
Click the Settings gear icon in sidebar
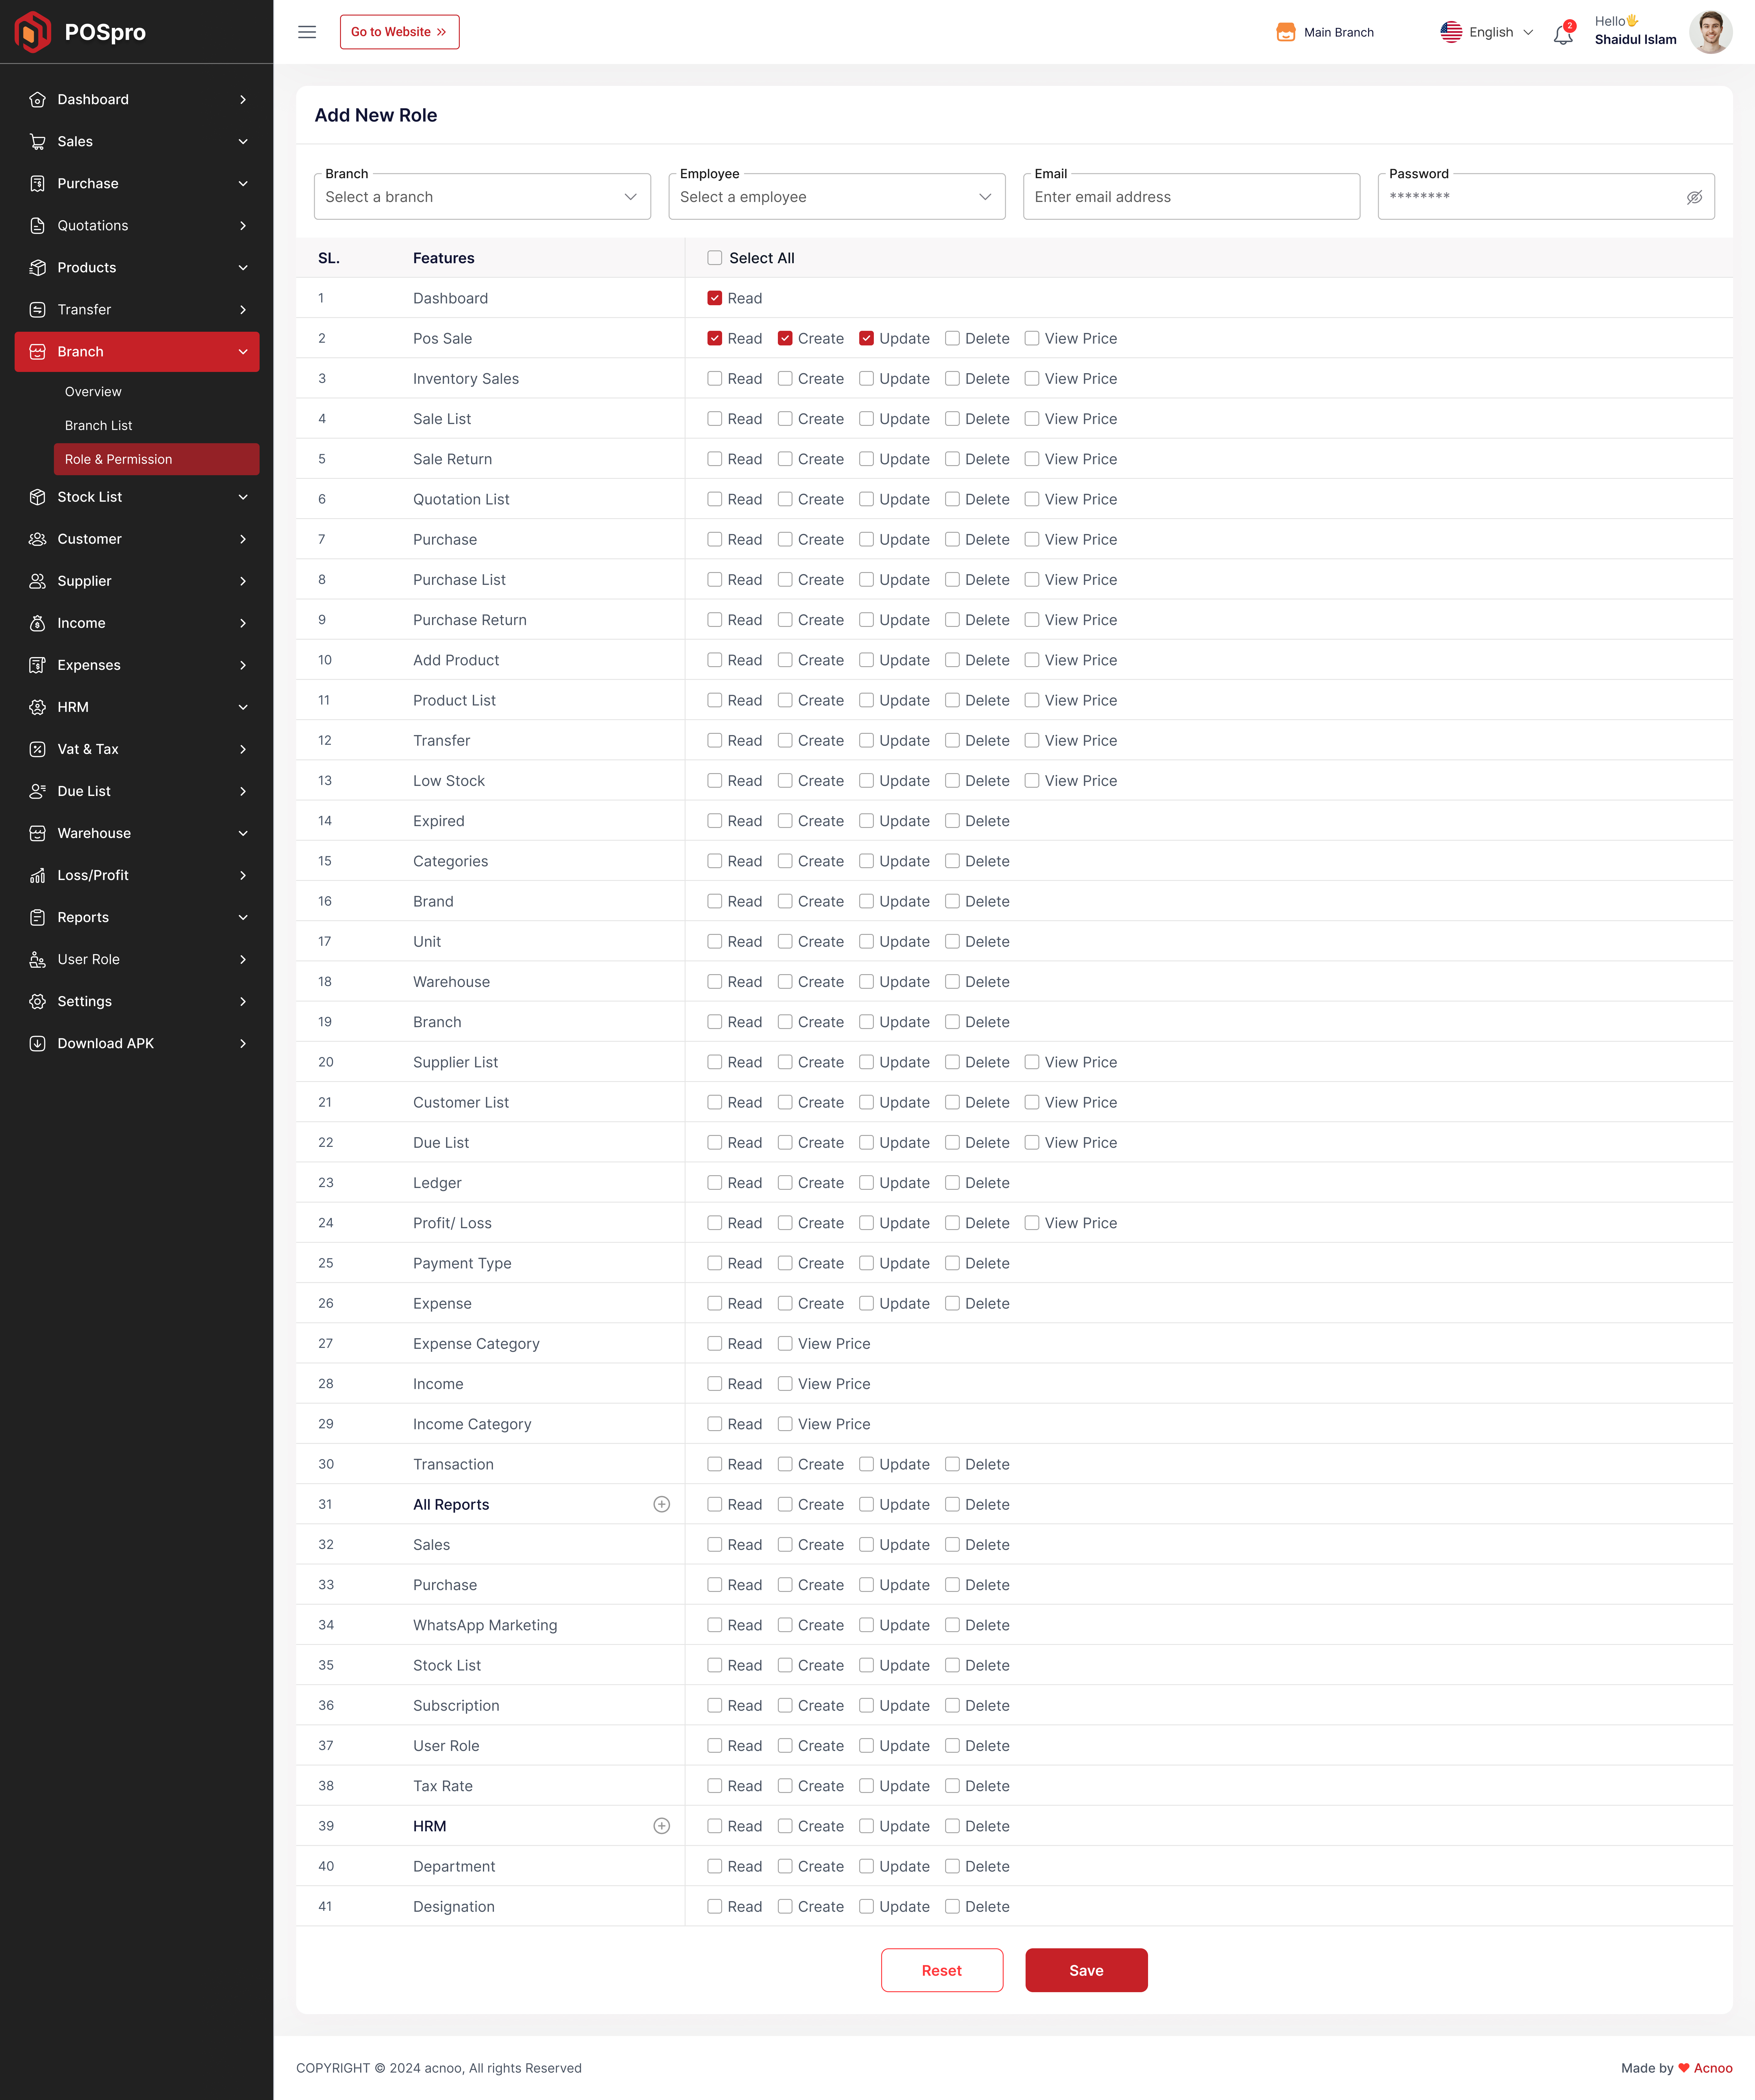pos(37,1001)
